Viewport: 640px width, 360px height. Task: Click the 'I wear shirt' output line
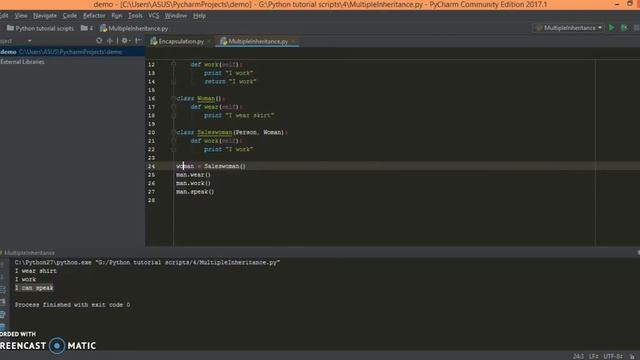[x=36, y=271]
